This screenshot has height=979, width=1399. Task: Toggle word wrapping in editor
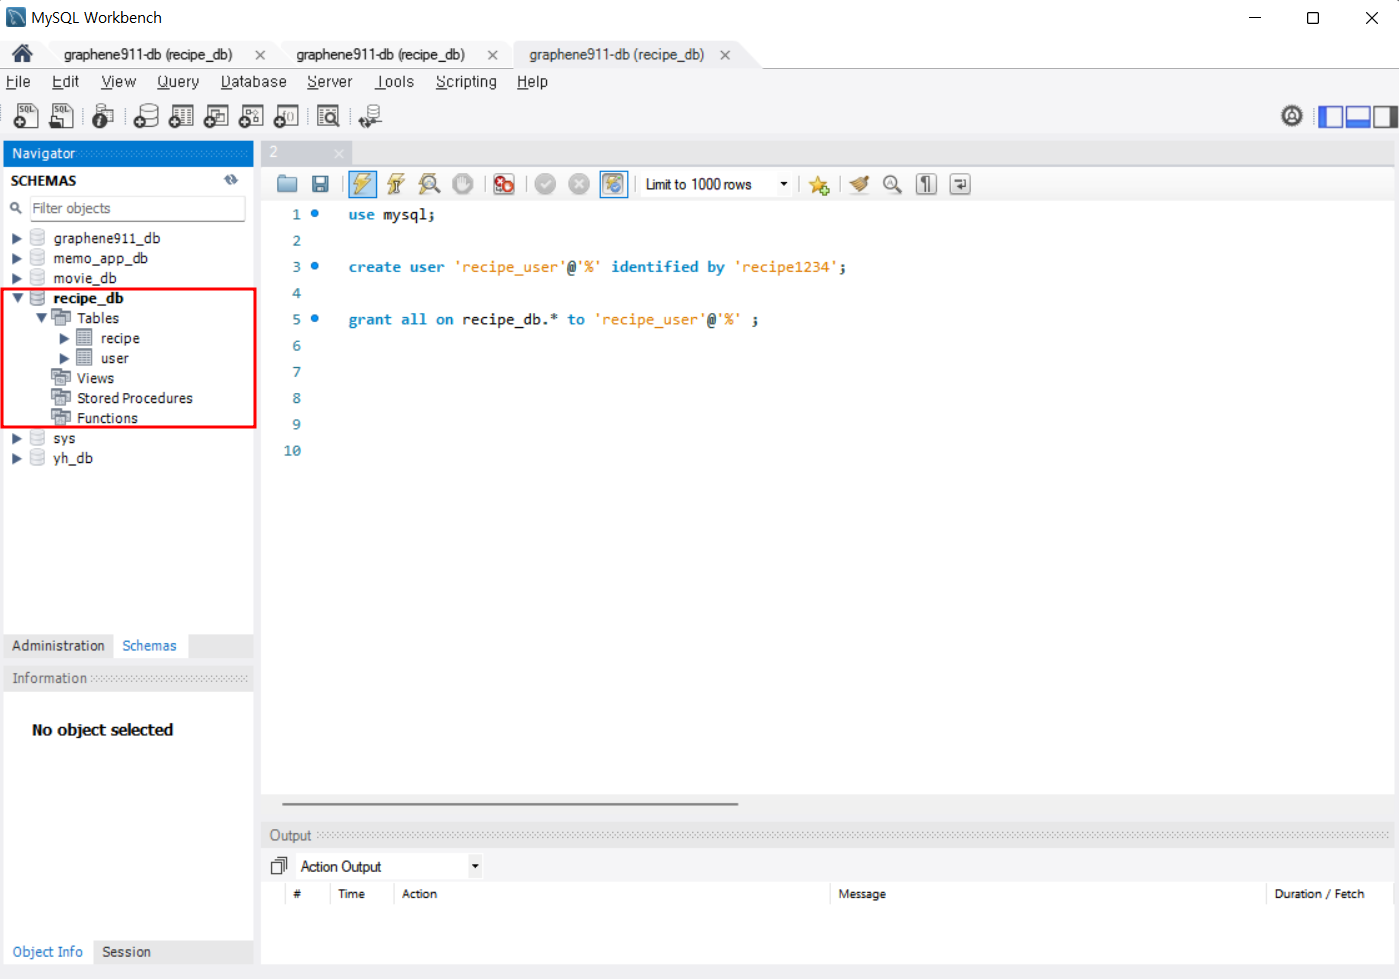pyautogui.click(x=960, y=184)
